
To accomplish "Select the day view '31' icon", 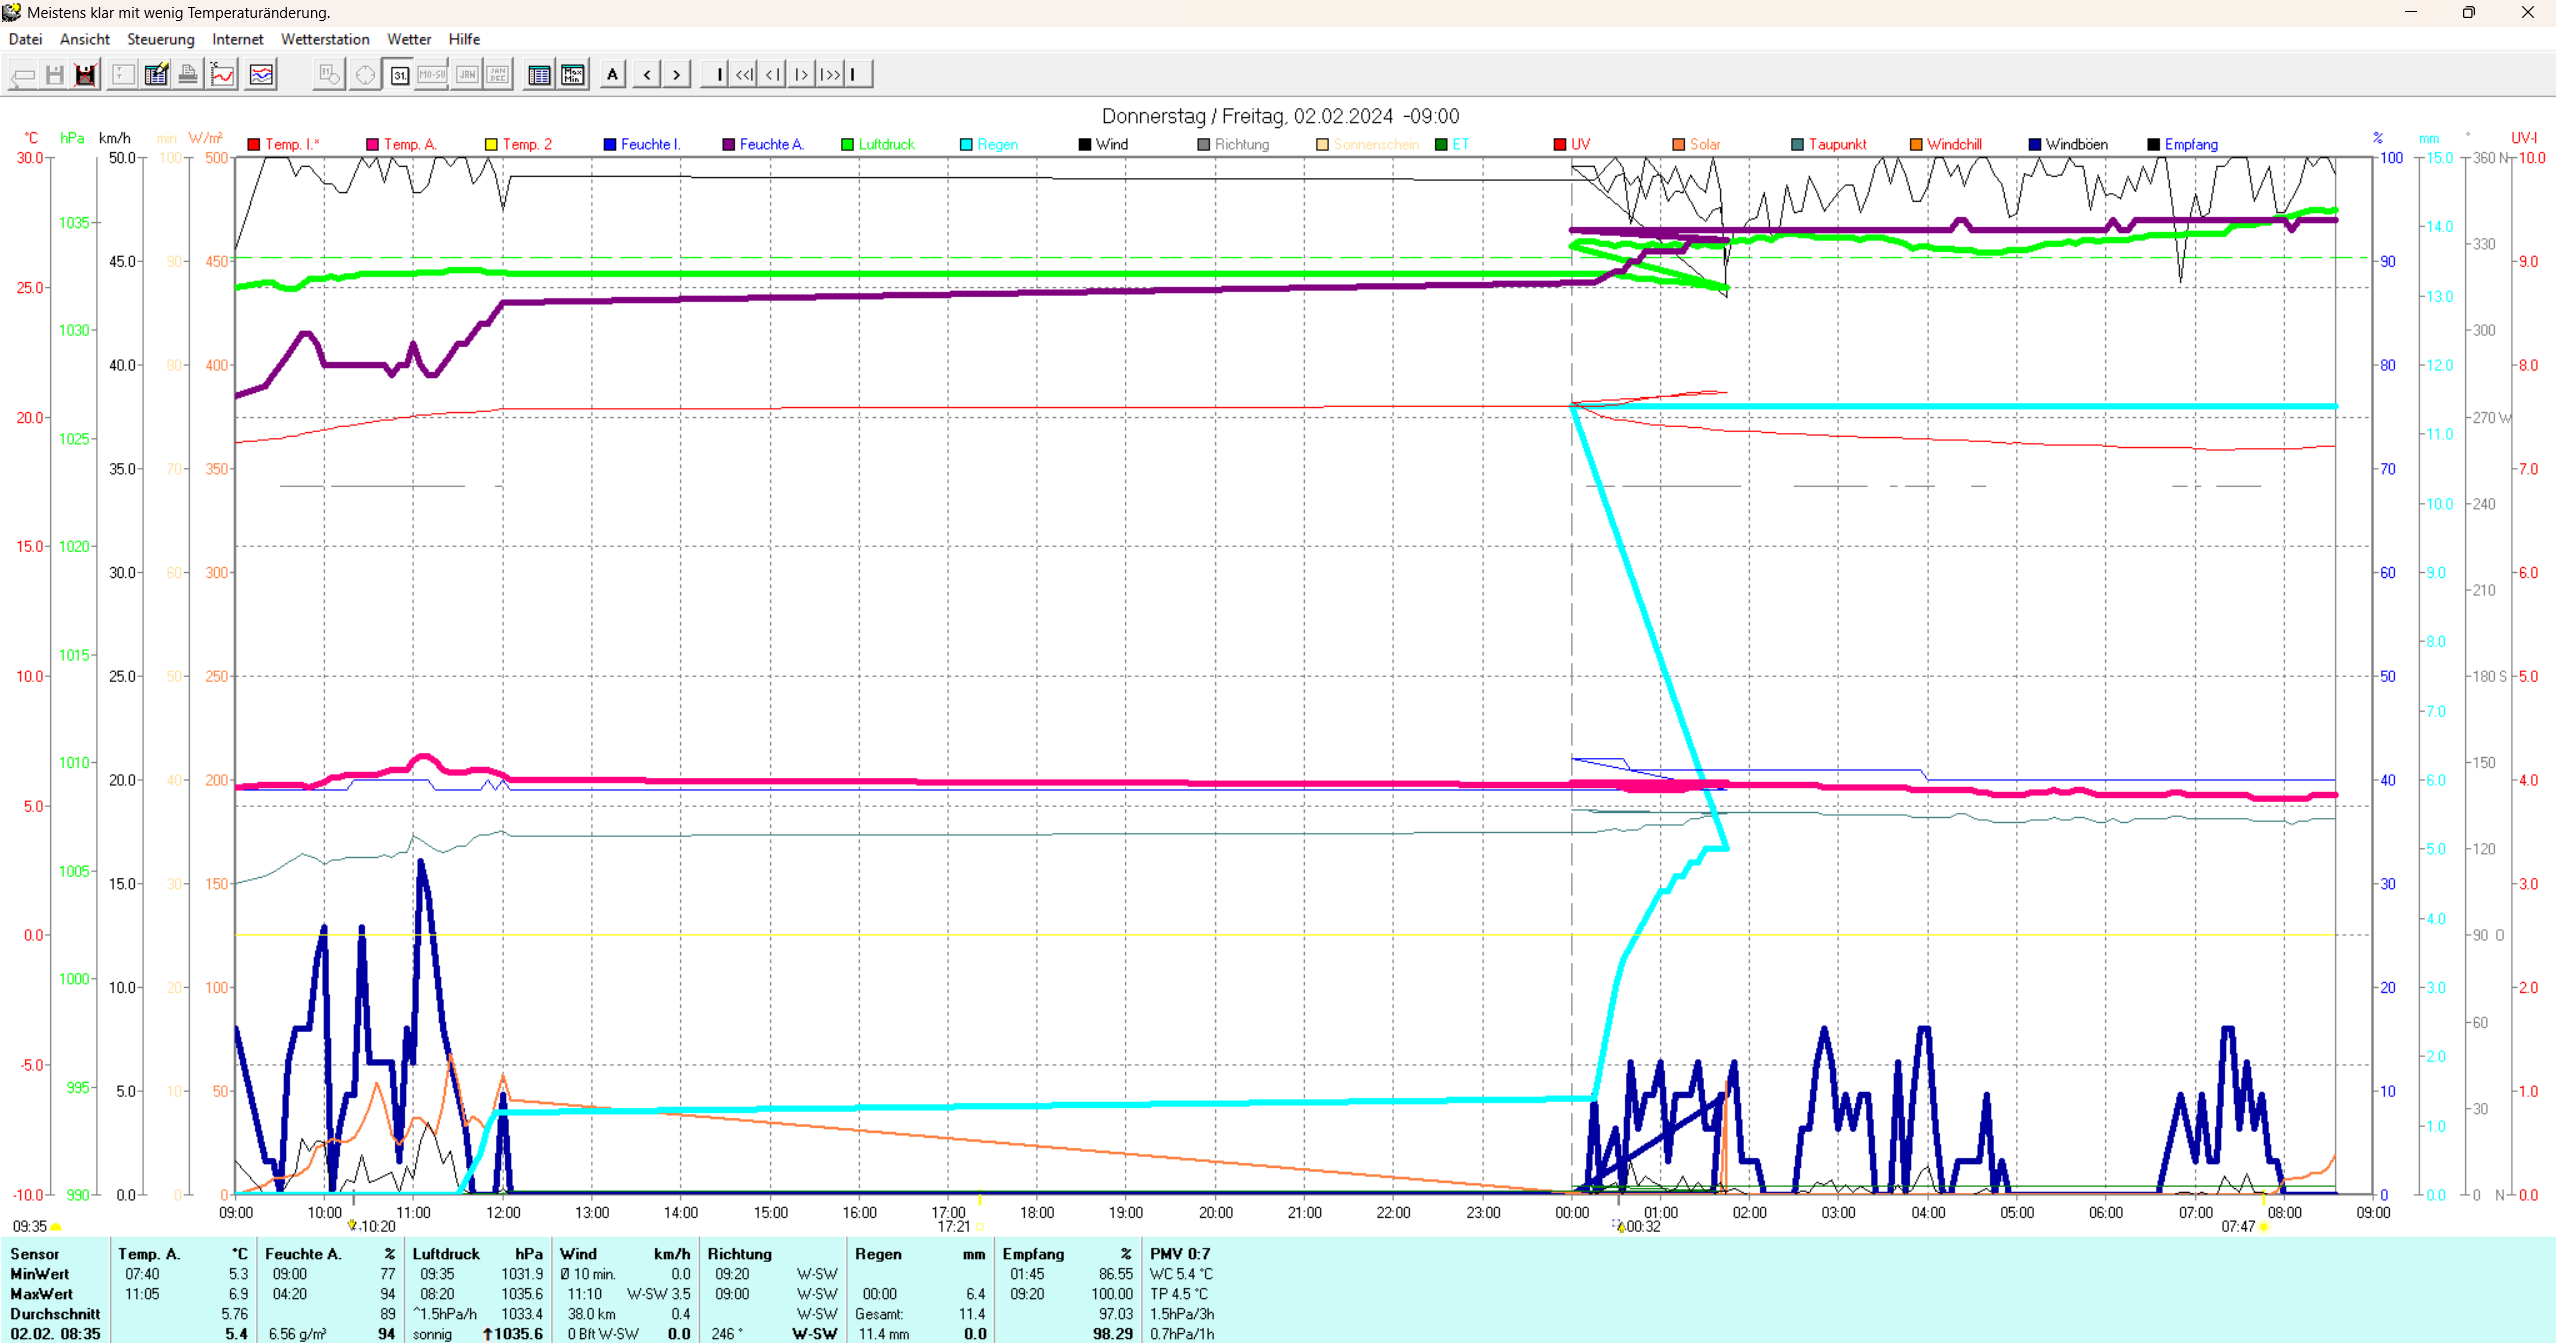I will 399,74.
